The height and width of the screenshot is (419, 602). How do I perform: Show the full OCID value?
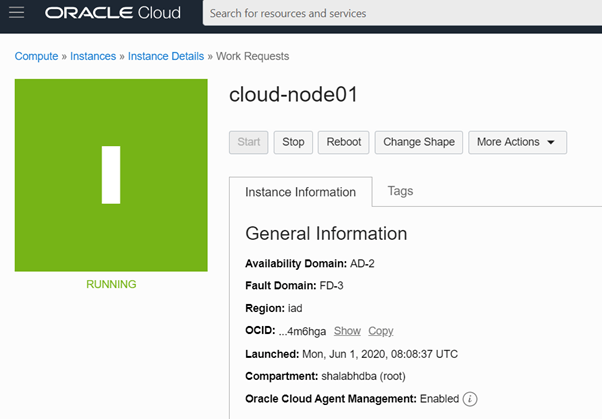(x=347, y=331)
